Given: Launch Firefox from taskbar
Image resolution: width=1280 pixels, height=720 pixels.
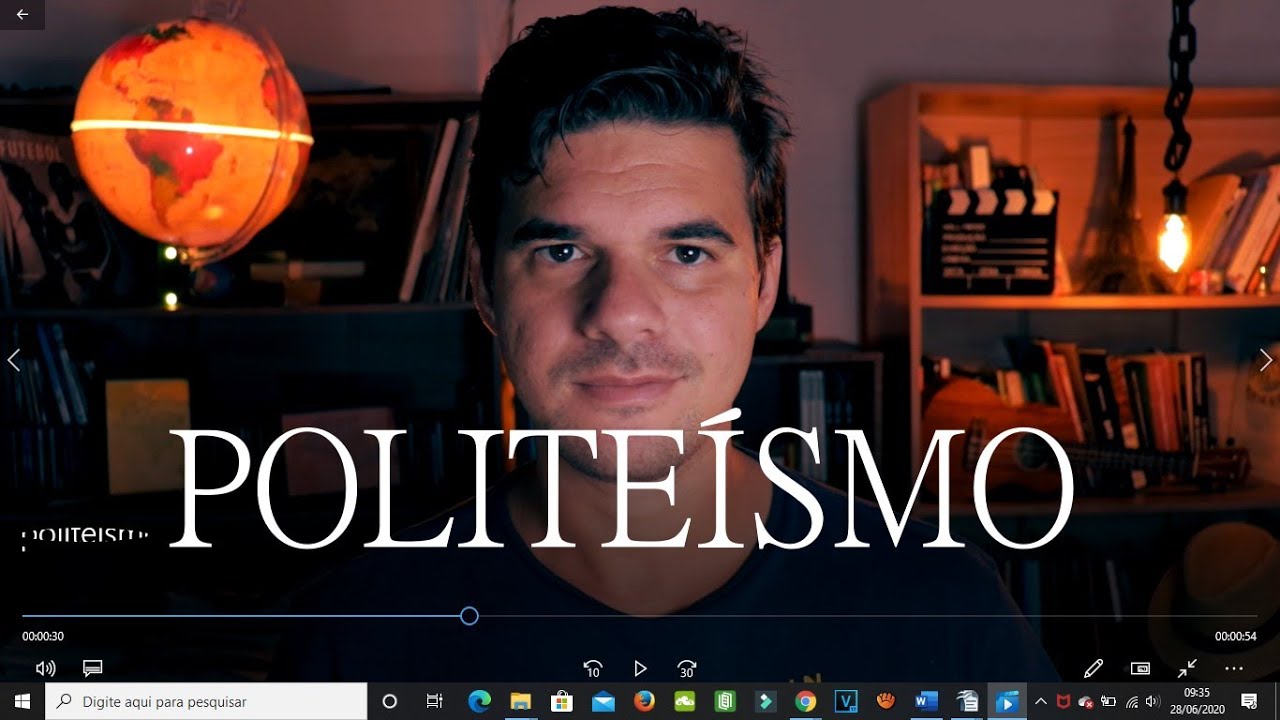Looking at the screenshot, I should (x=644, y=701).
